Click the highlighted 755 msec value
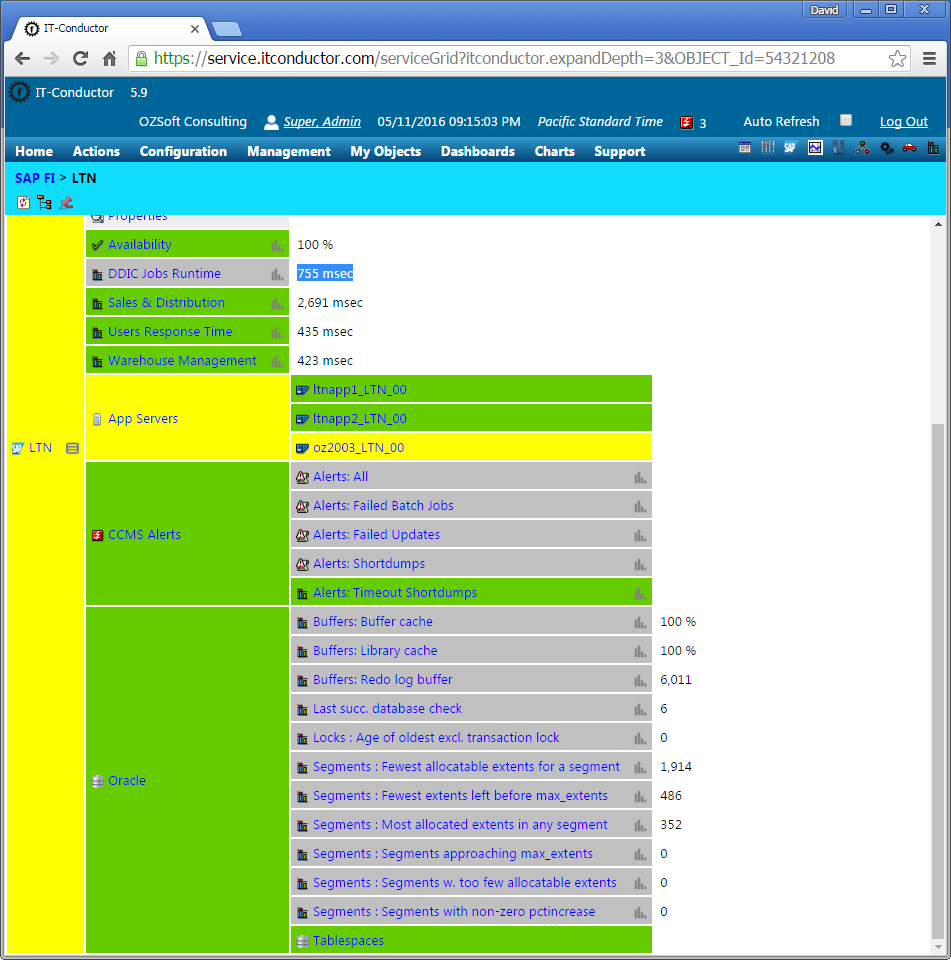 (x=325, y=274)
